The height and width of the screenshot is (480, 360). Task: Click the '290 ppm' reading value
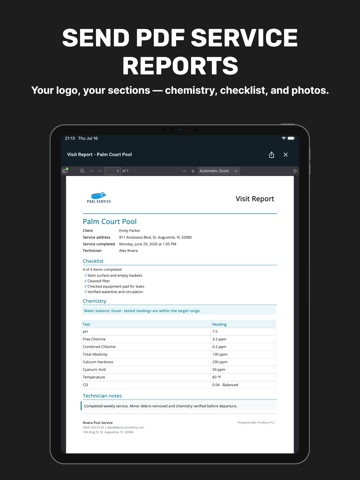[220, 362]
